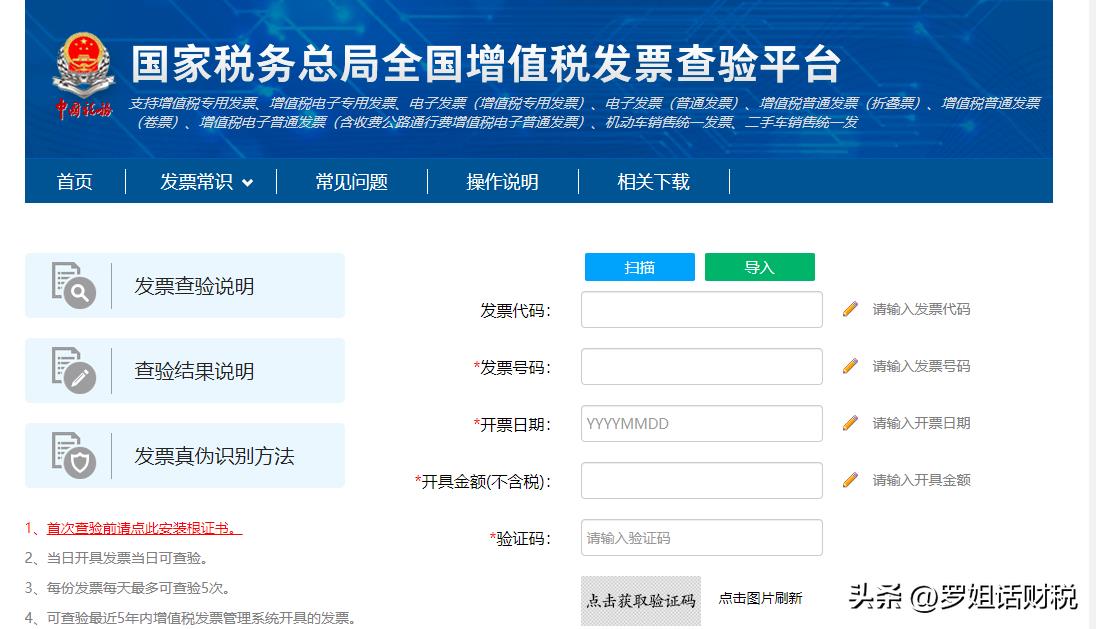The width and height of the screenshot is (1096, 629).
Task: Click the 点击获取验证码 captcha image
Action: tap(641, 600)
